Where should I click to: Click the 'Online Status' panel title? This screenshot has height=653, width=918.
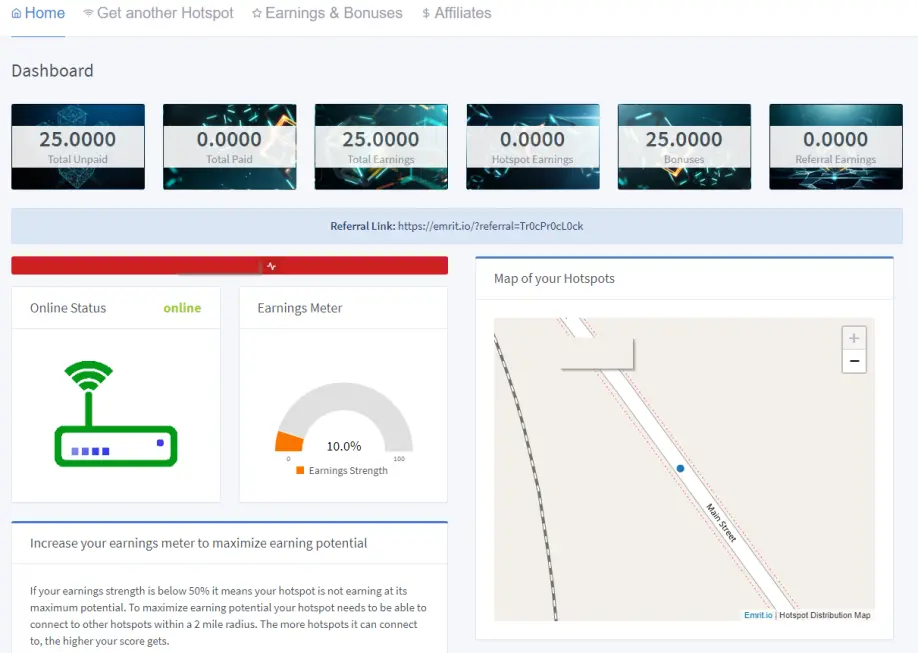pyautogui.click(x=68, y=308)
